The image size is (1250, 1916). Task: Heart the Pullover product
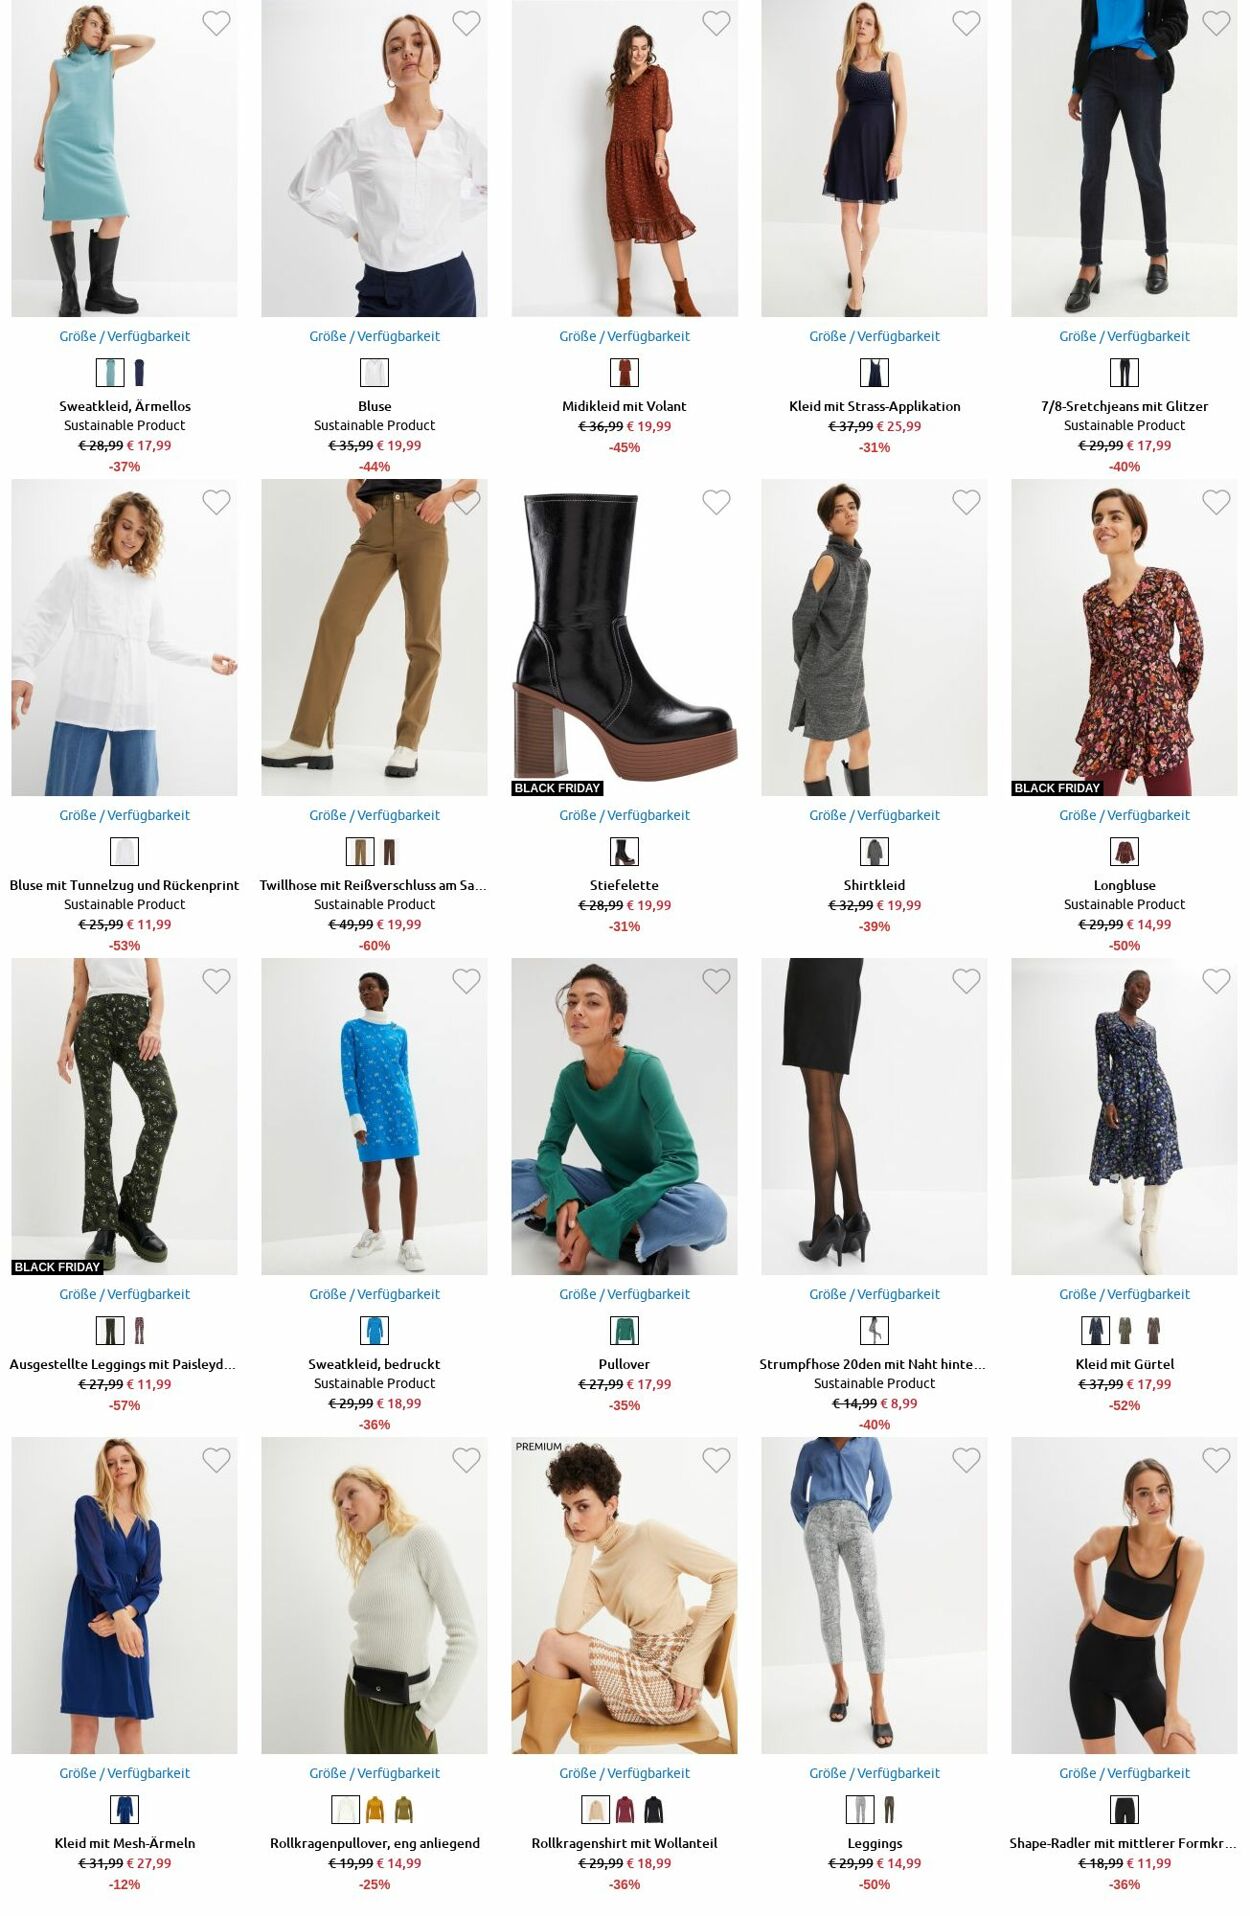tap(716, 981)
